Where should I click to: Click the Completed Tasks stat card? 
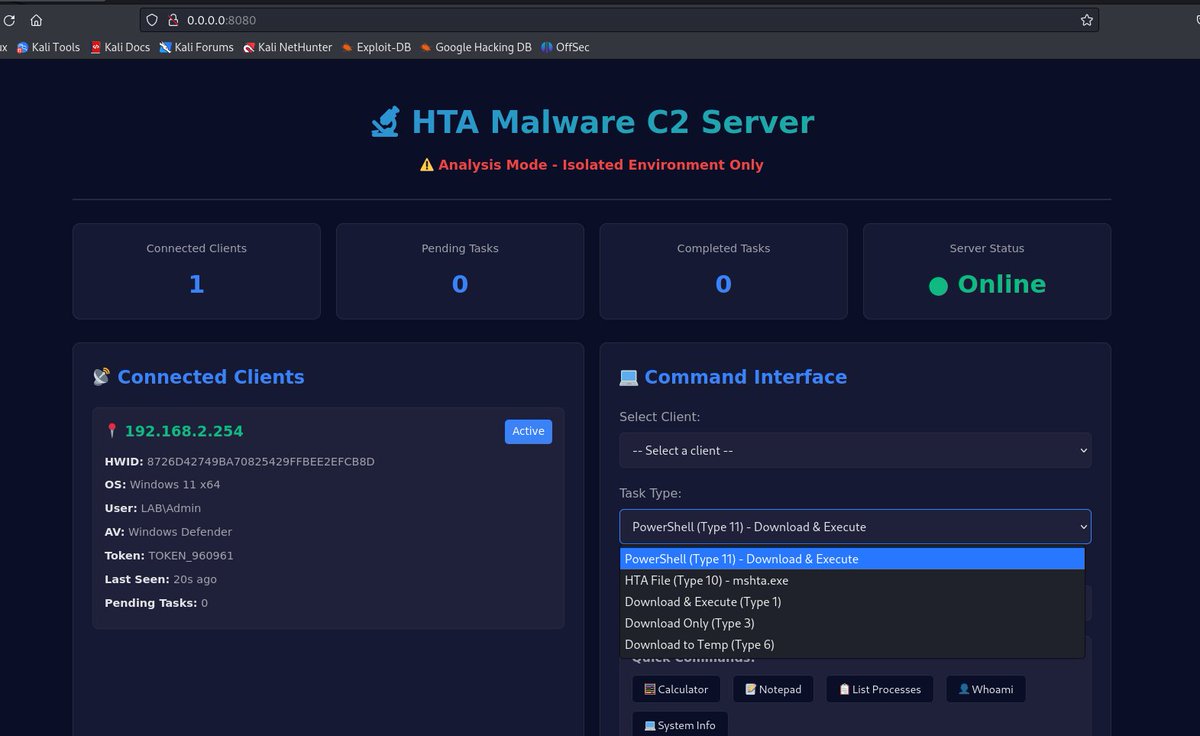(723, 271)
